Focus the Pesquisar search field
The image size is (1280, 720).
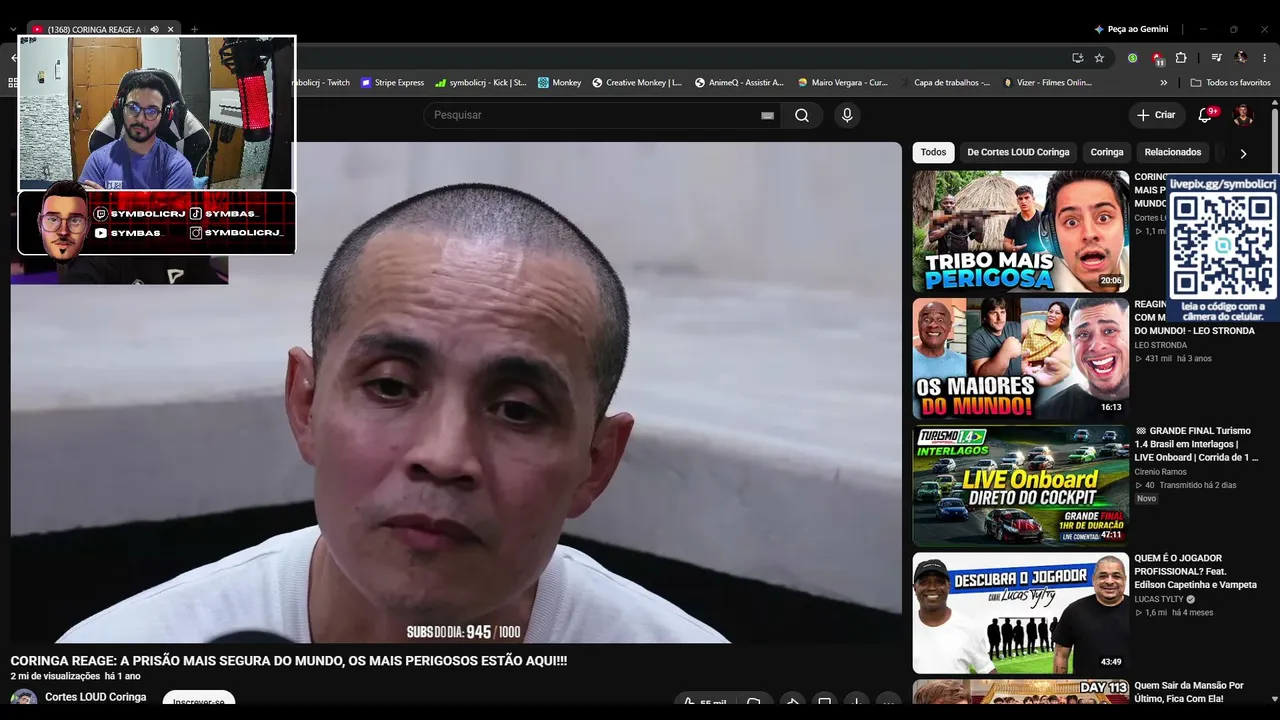[x=600, y=115]
